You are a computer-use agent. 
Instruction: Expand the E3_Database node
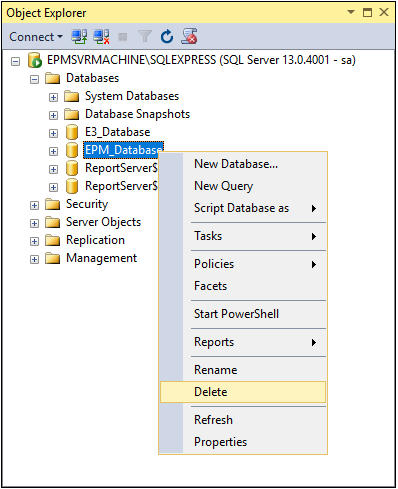pyautogui.click(x=53, y=133)
